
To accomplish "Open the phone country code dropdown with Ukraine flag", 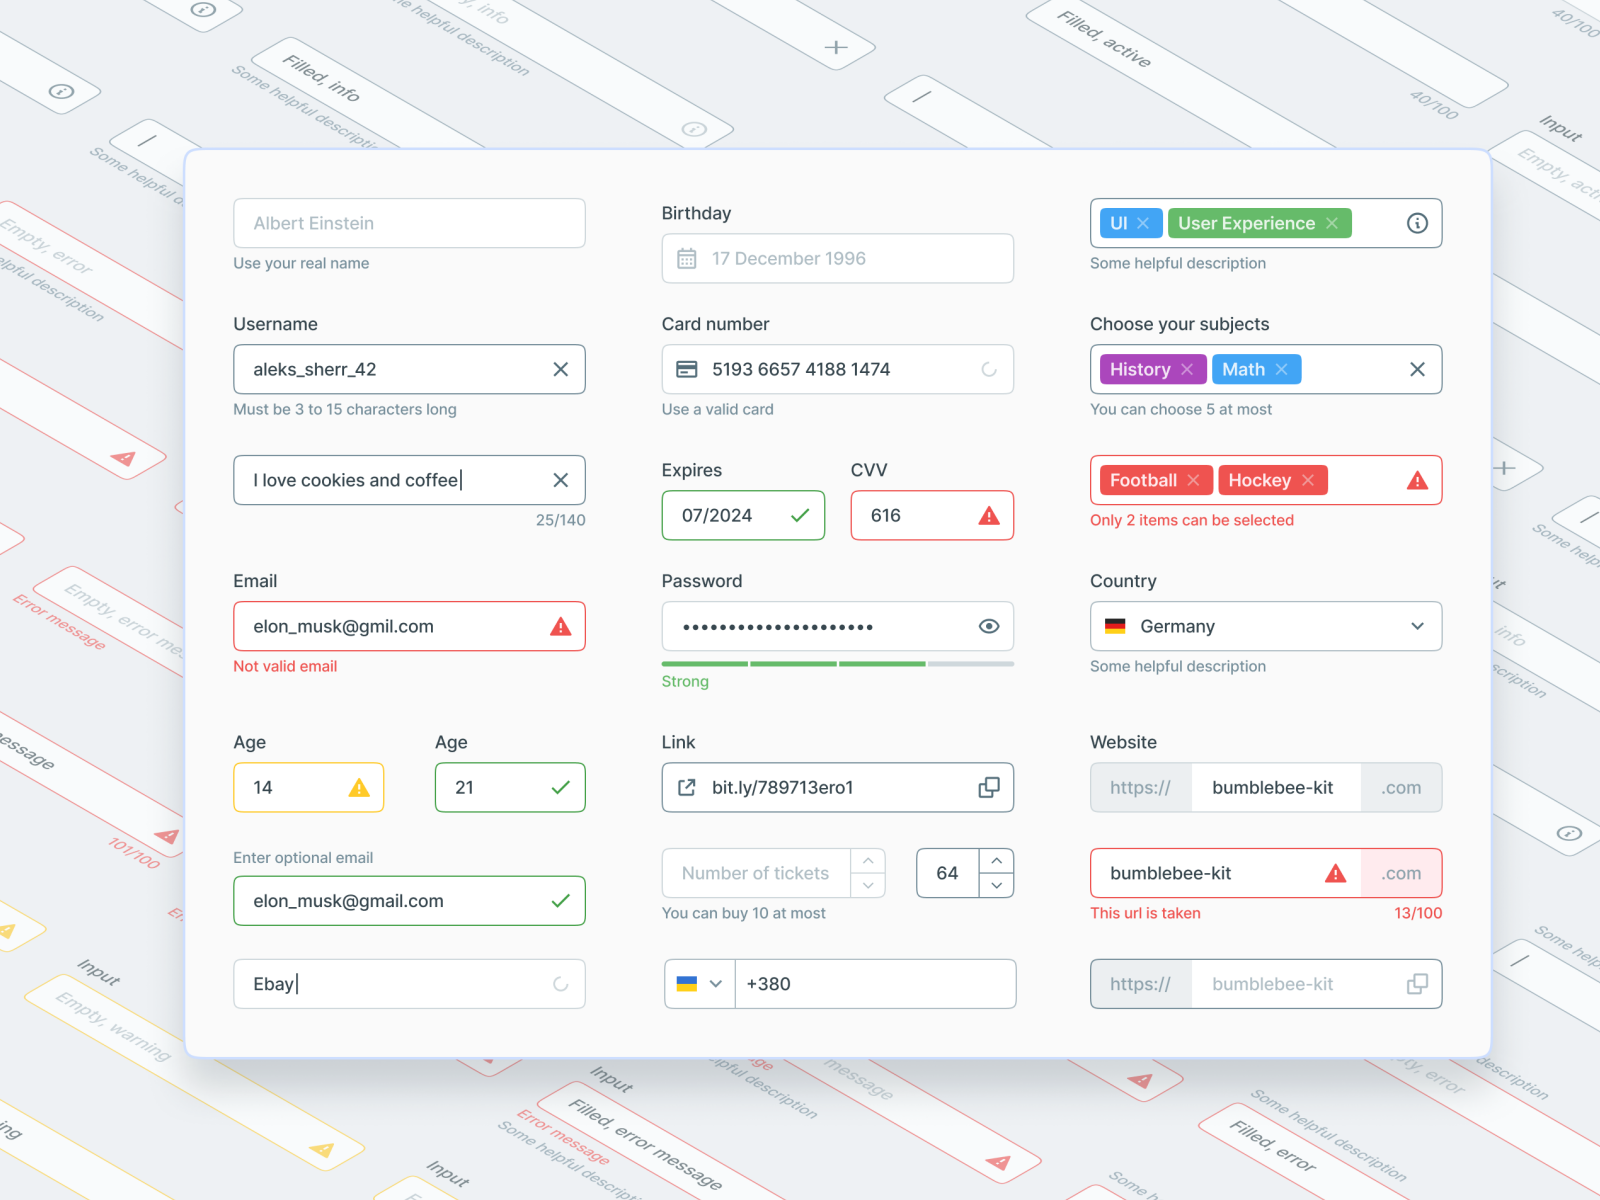I will point(699,983).
